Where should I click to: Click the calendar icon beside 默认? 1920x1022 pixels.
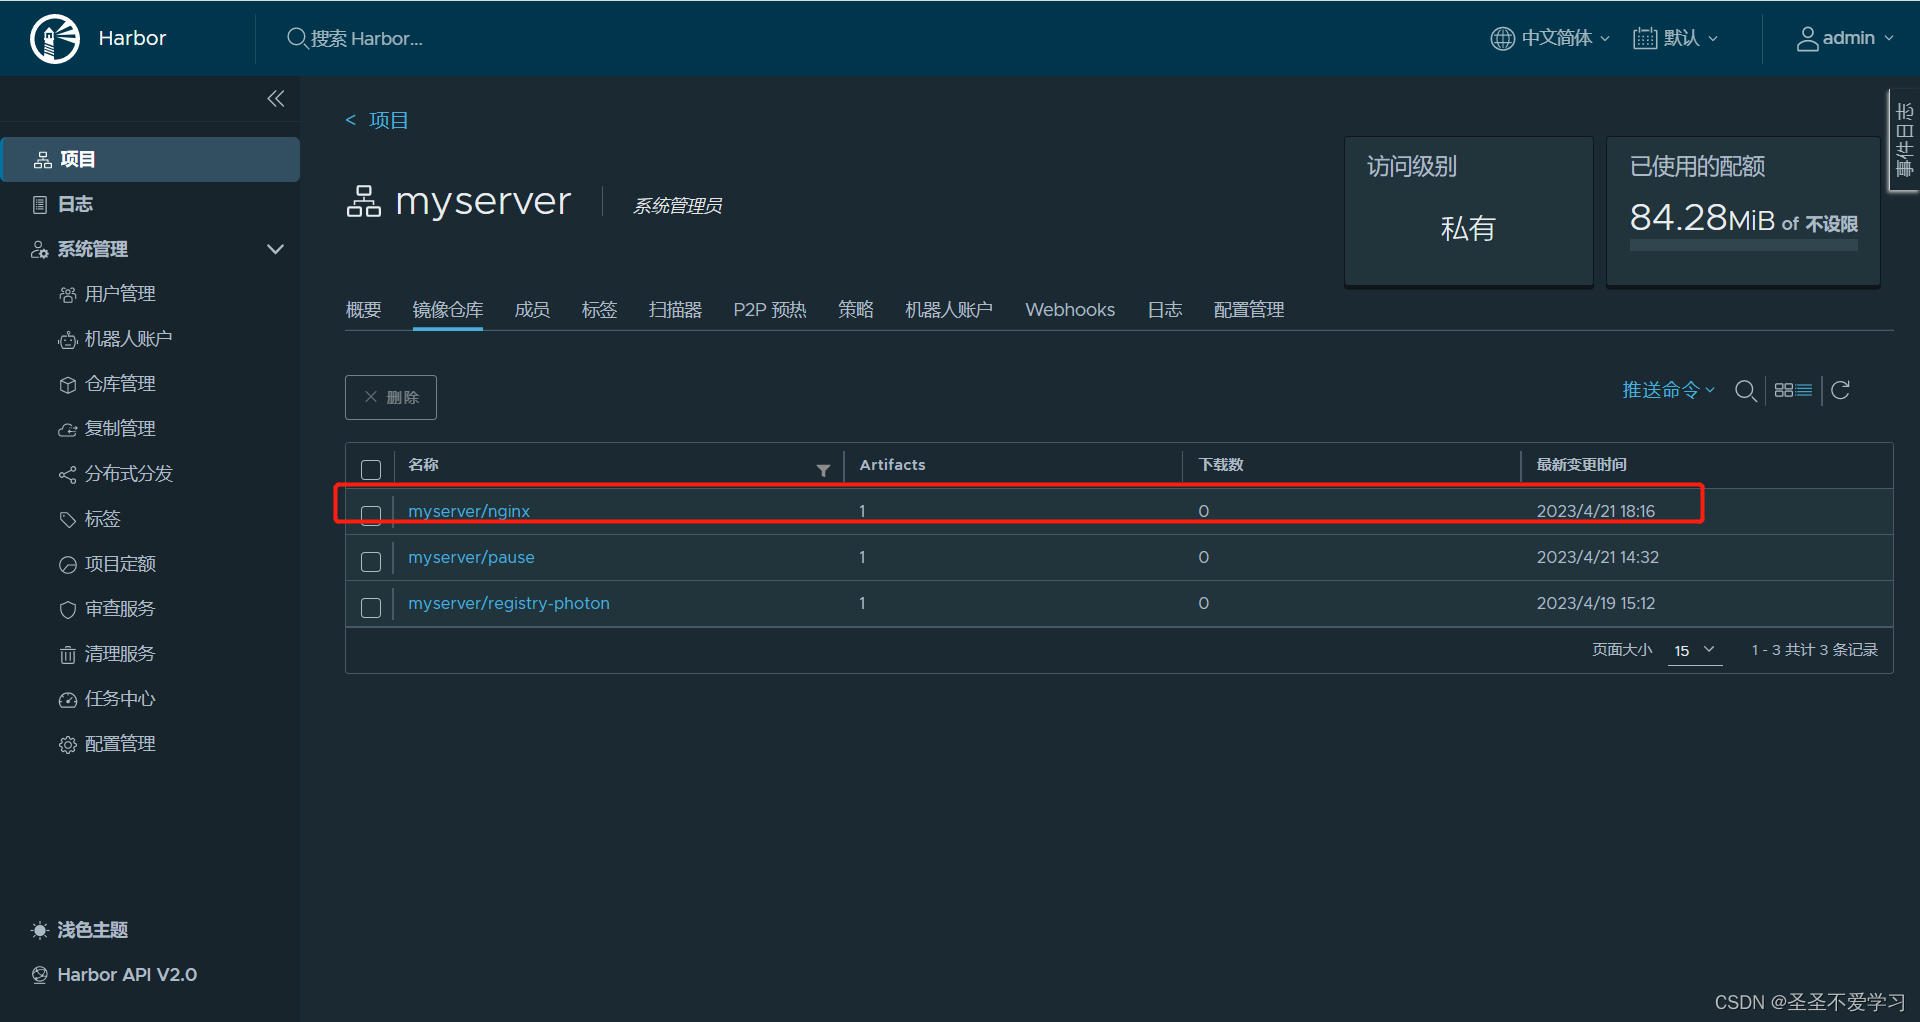(x=1644, y=38)
